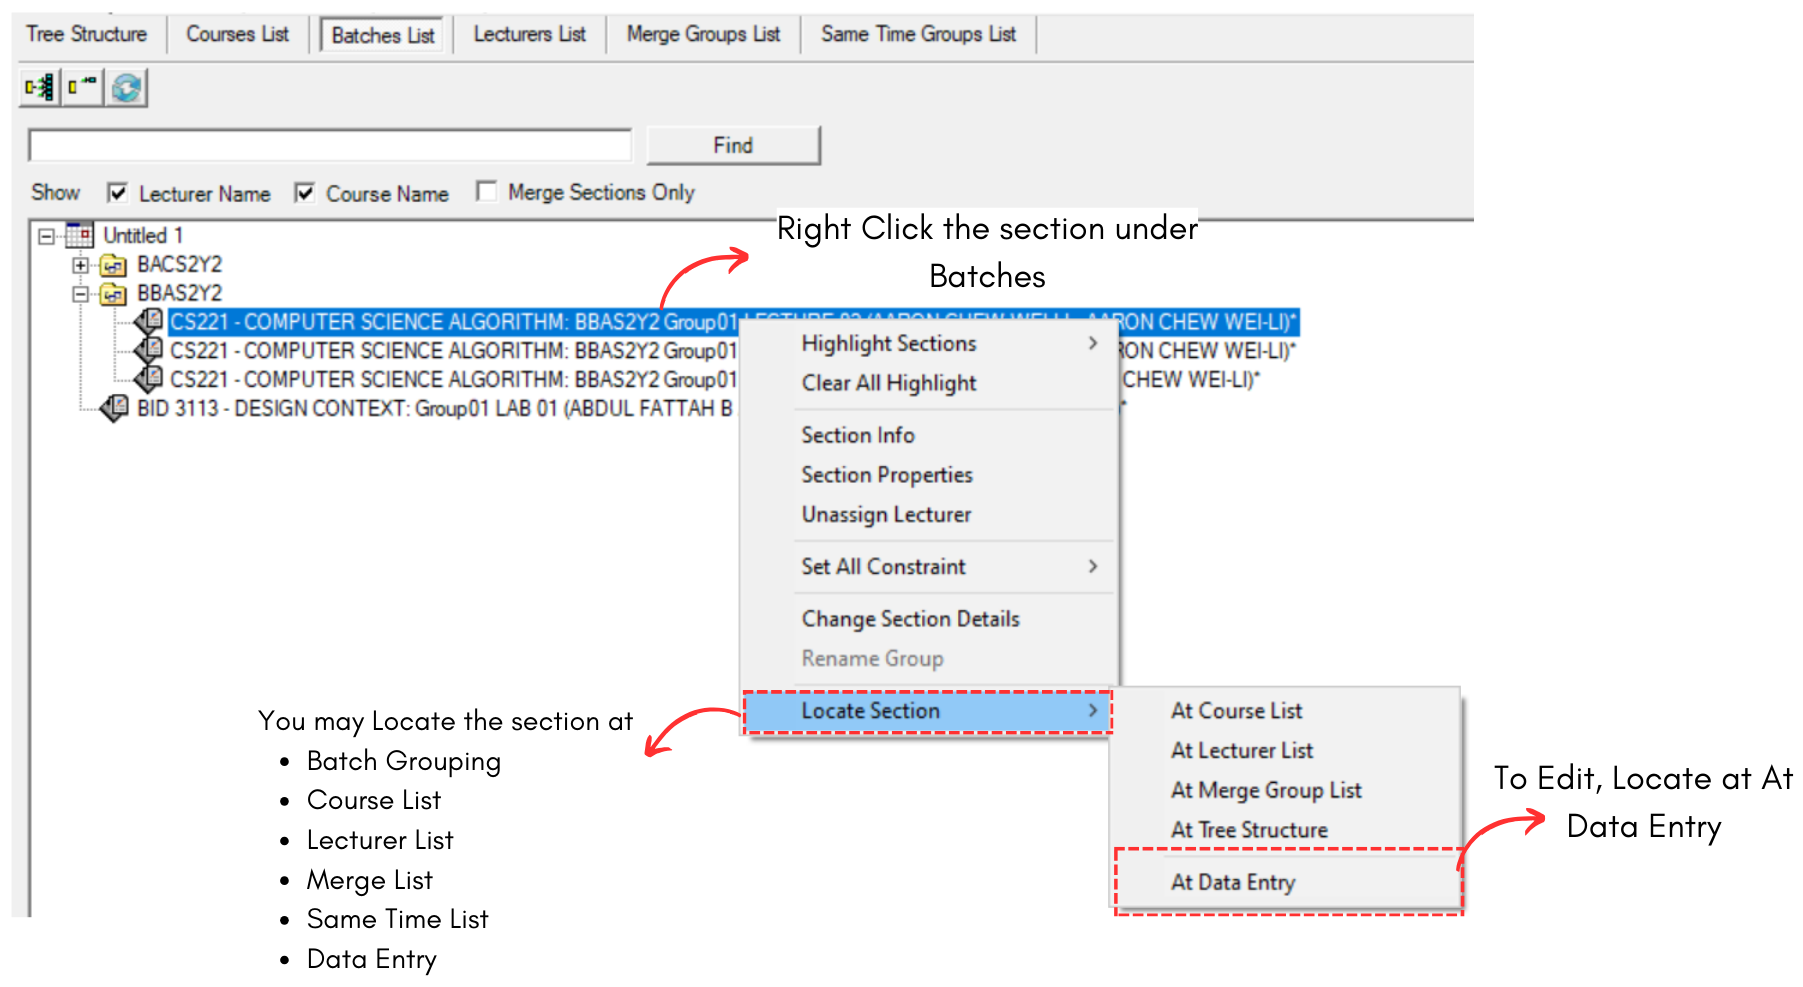Open Section Properties from the context menu
The width and height of the screenshot is (1803, 987).
[x=886, y=475]
